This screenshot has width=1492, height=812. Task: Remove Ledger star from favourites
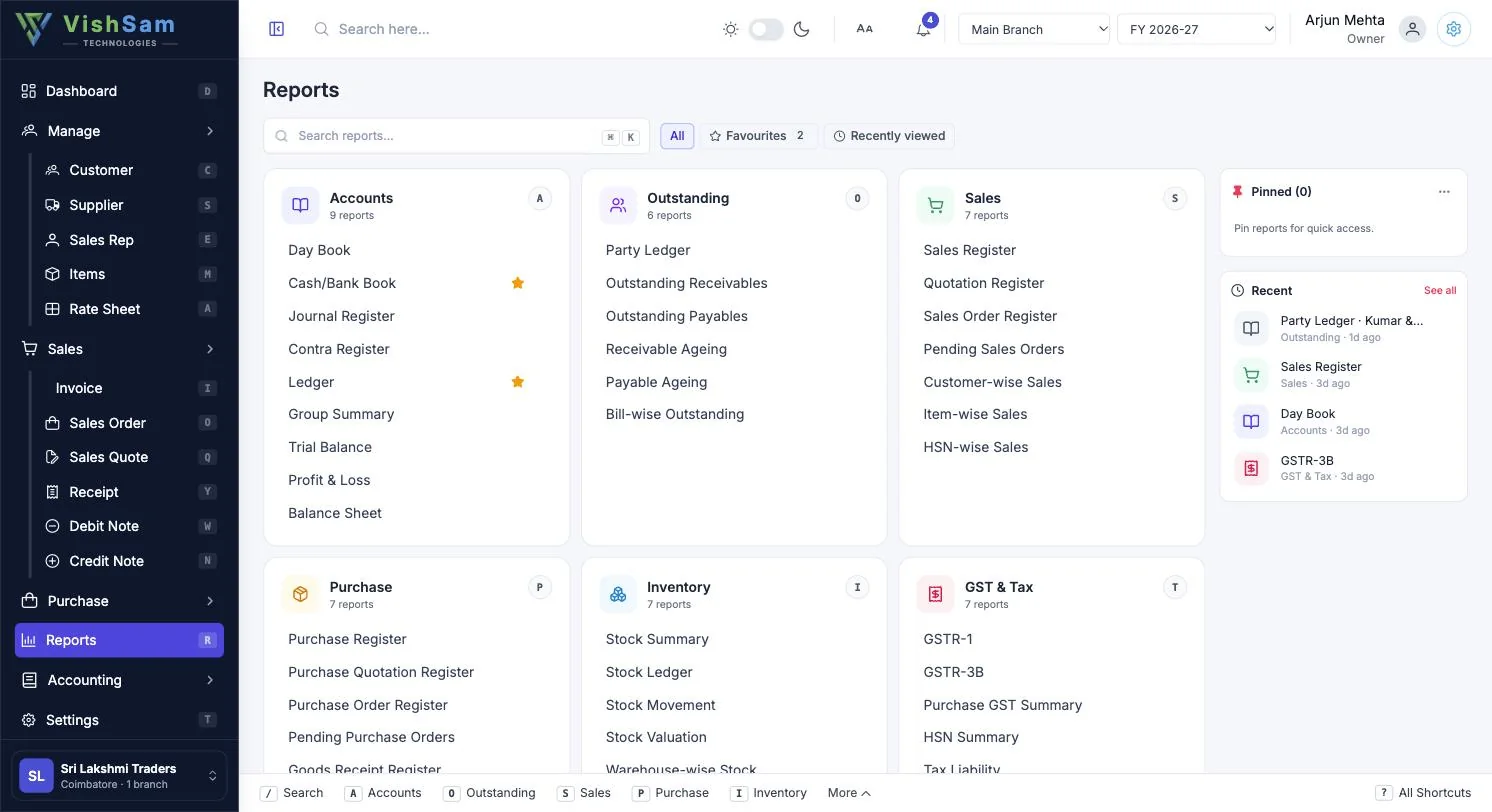pos(518,382)
